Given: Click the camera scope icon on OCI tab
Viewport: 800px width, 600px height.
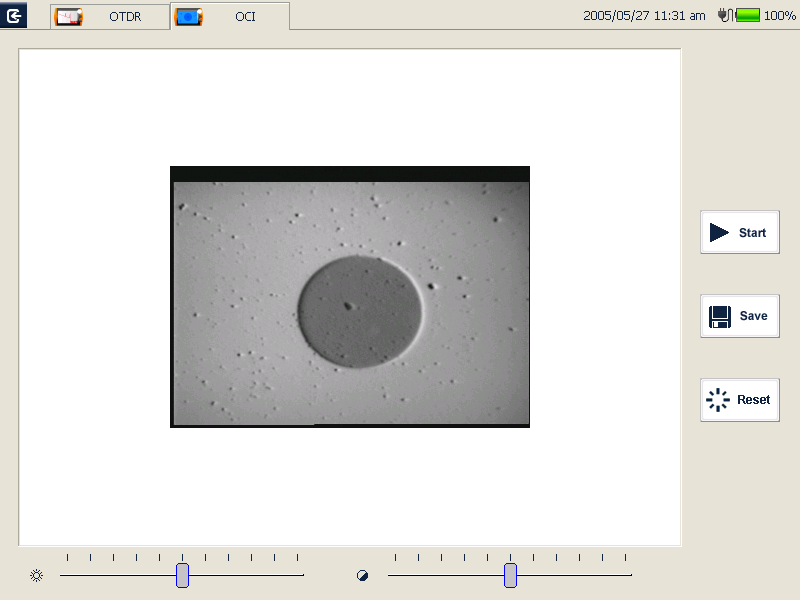Looking at the screenshot, I should pos(189,16).
